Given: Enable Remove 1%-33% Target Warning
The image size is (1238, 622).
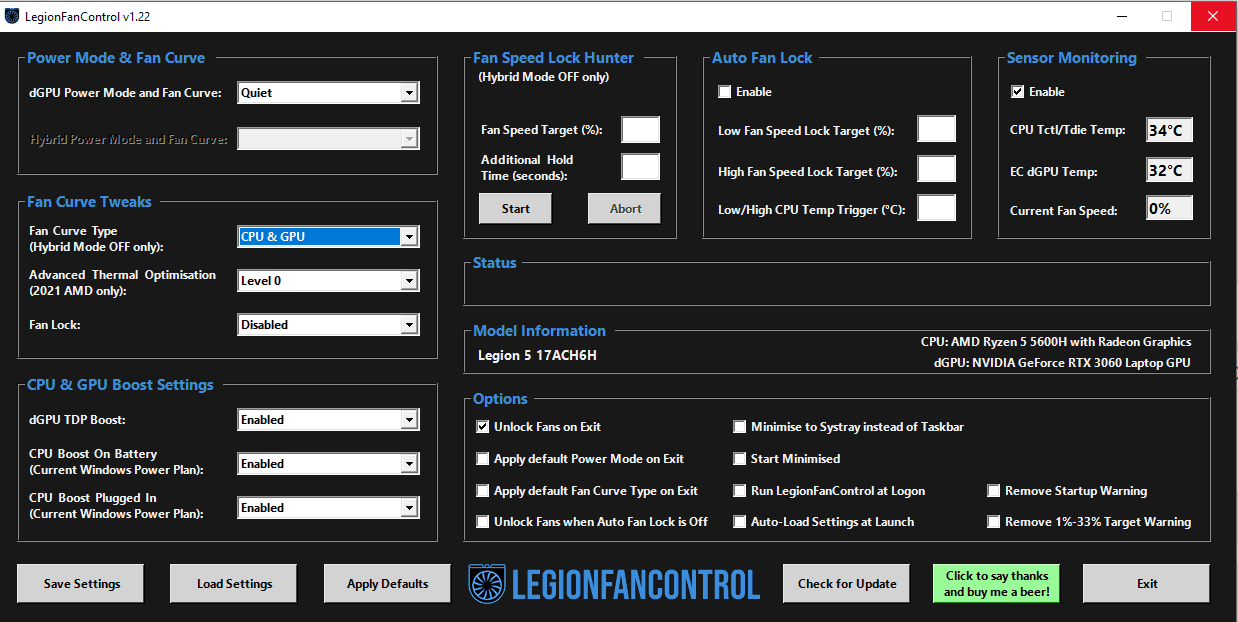Looking at the screenshot, I should click(x=994, y=522).
